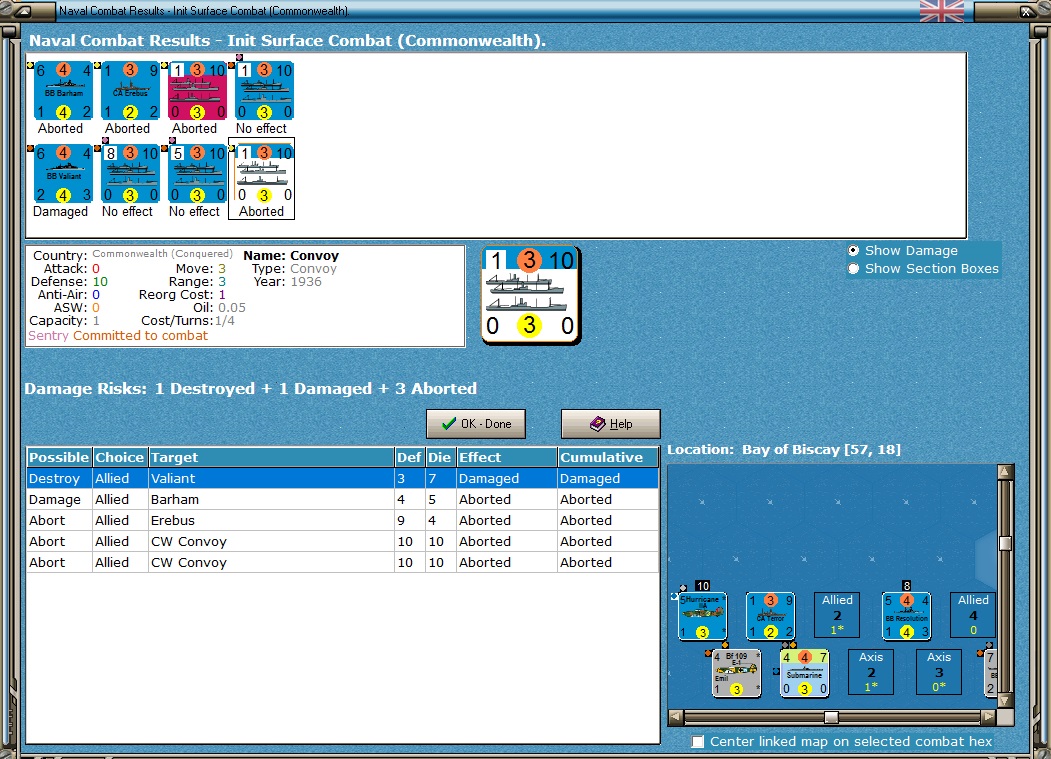Click the Effect column header

click(x=506, y=457)
